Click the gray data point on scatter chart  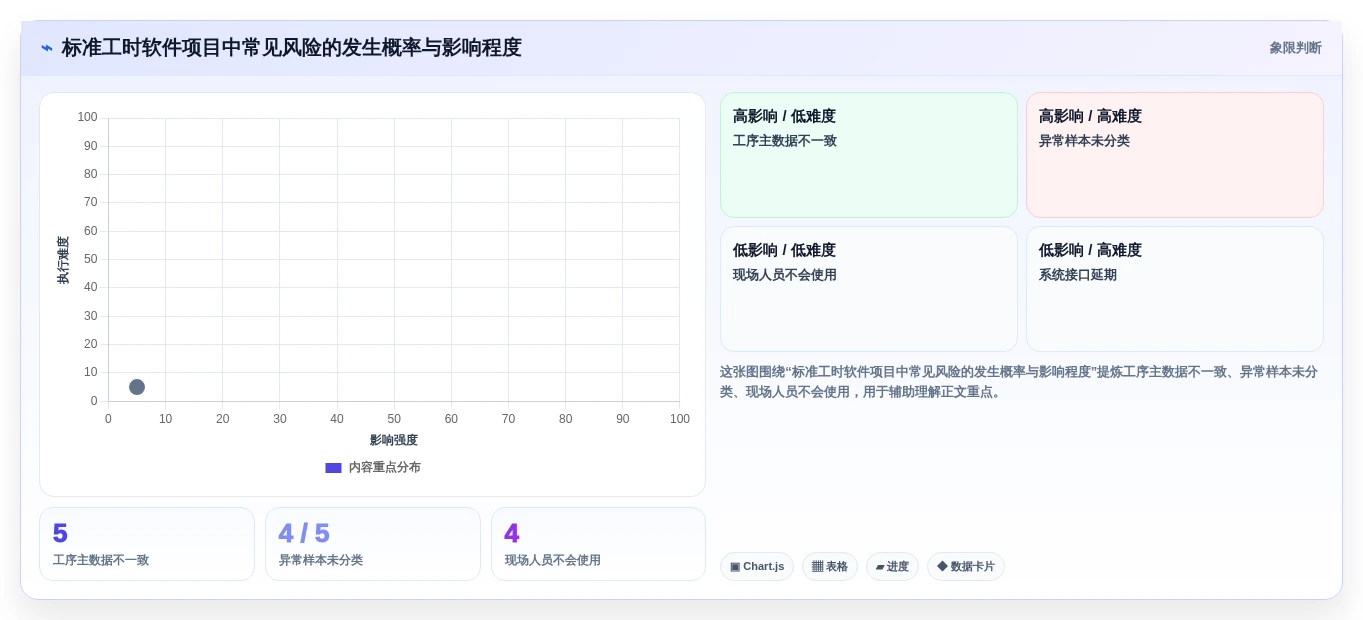137,387
